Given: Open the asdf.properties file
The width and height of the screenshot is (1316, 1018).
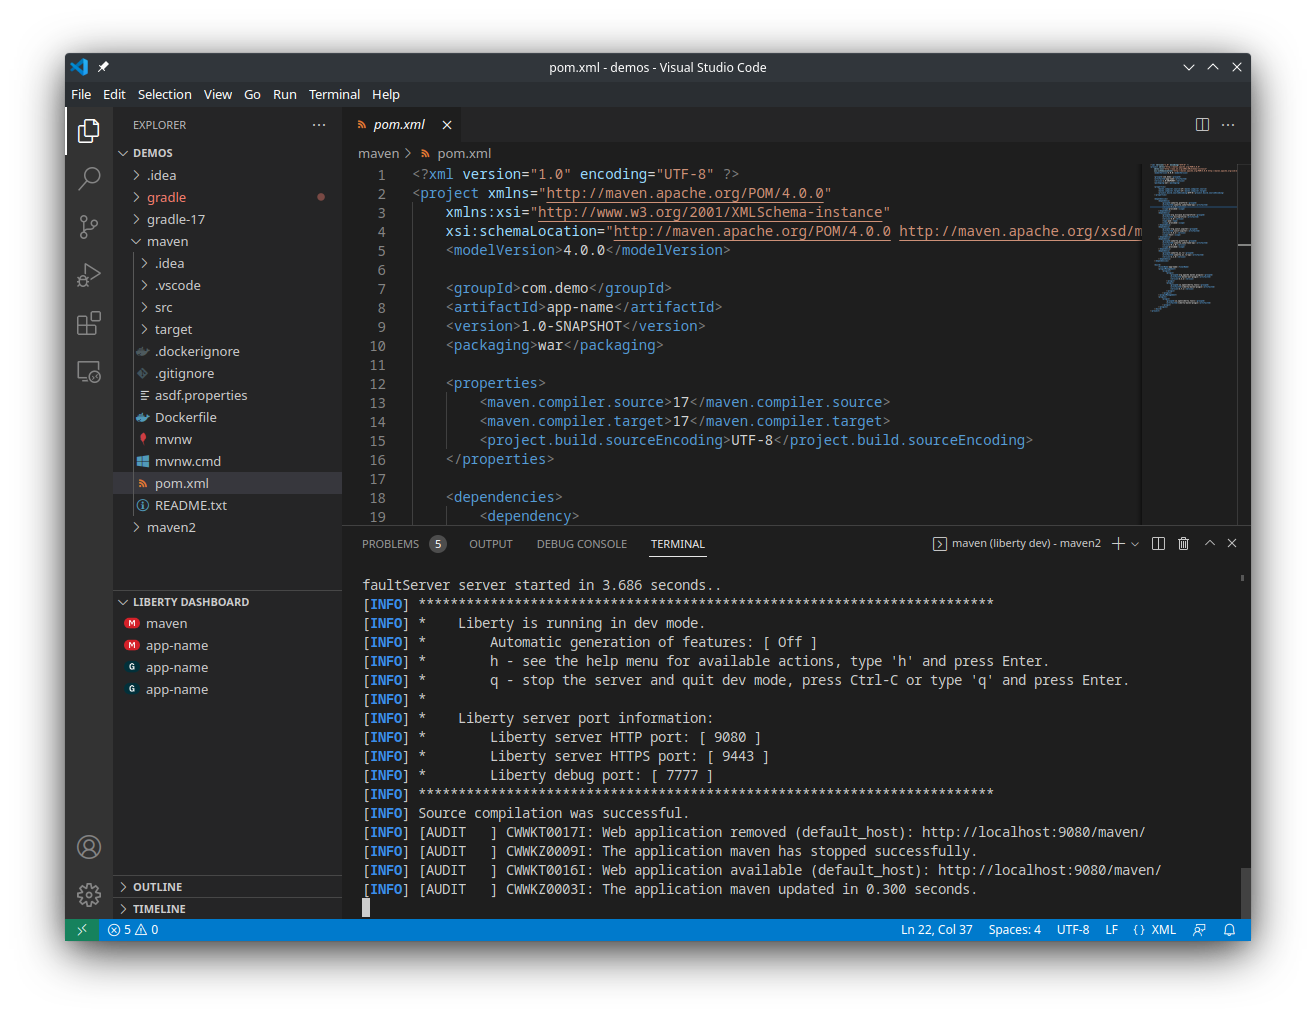Looking at the screenshot, I should 227,395.
